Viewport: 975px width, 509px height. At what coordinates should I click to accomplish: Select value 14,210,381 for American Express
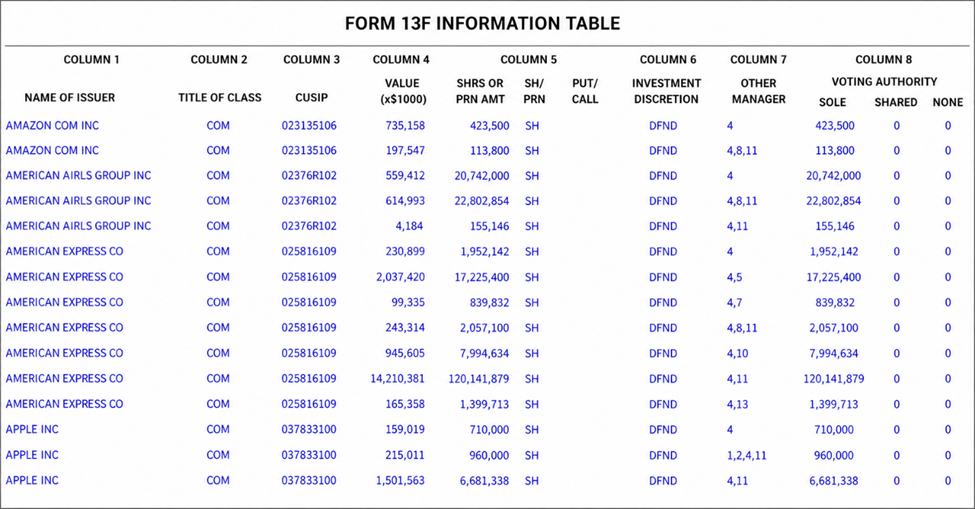coord(397,378)
